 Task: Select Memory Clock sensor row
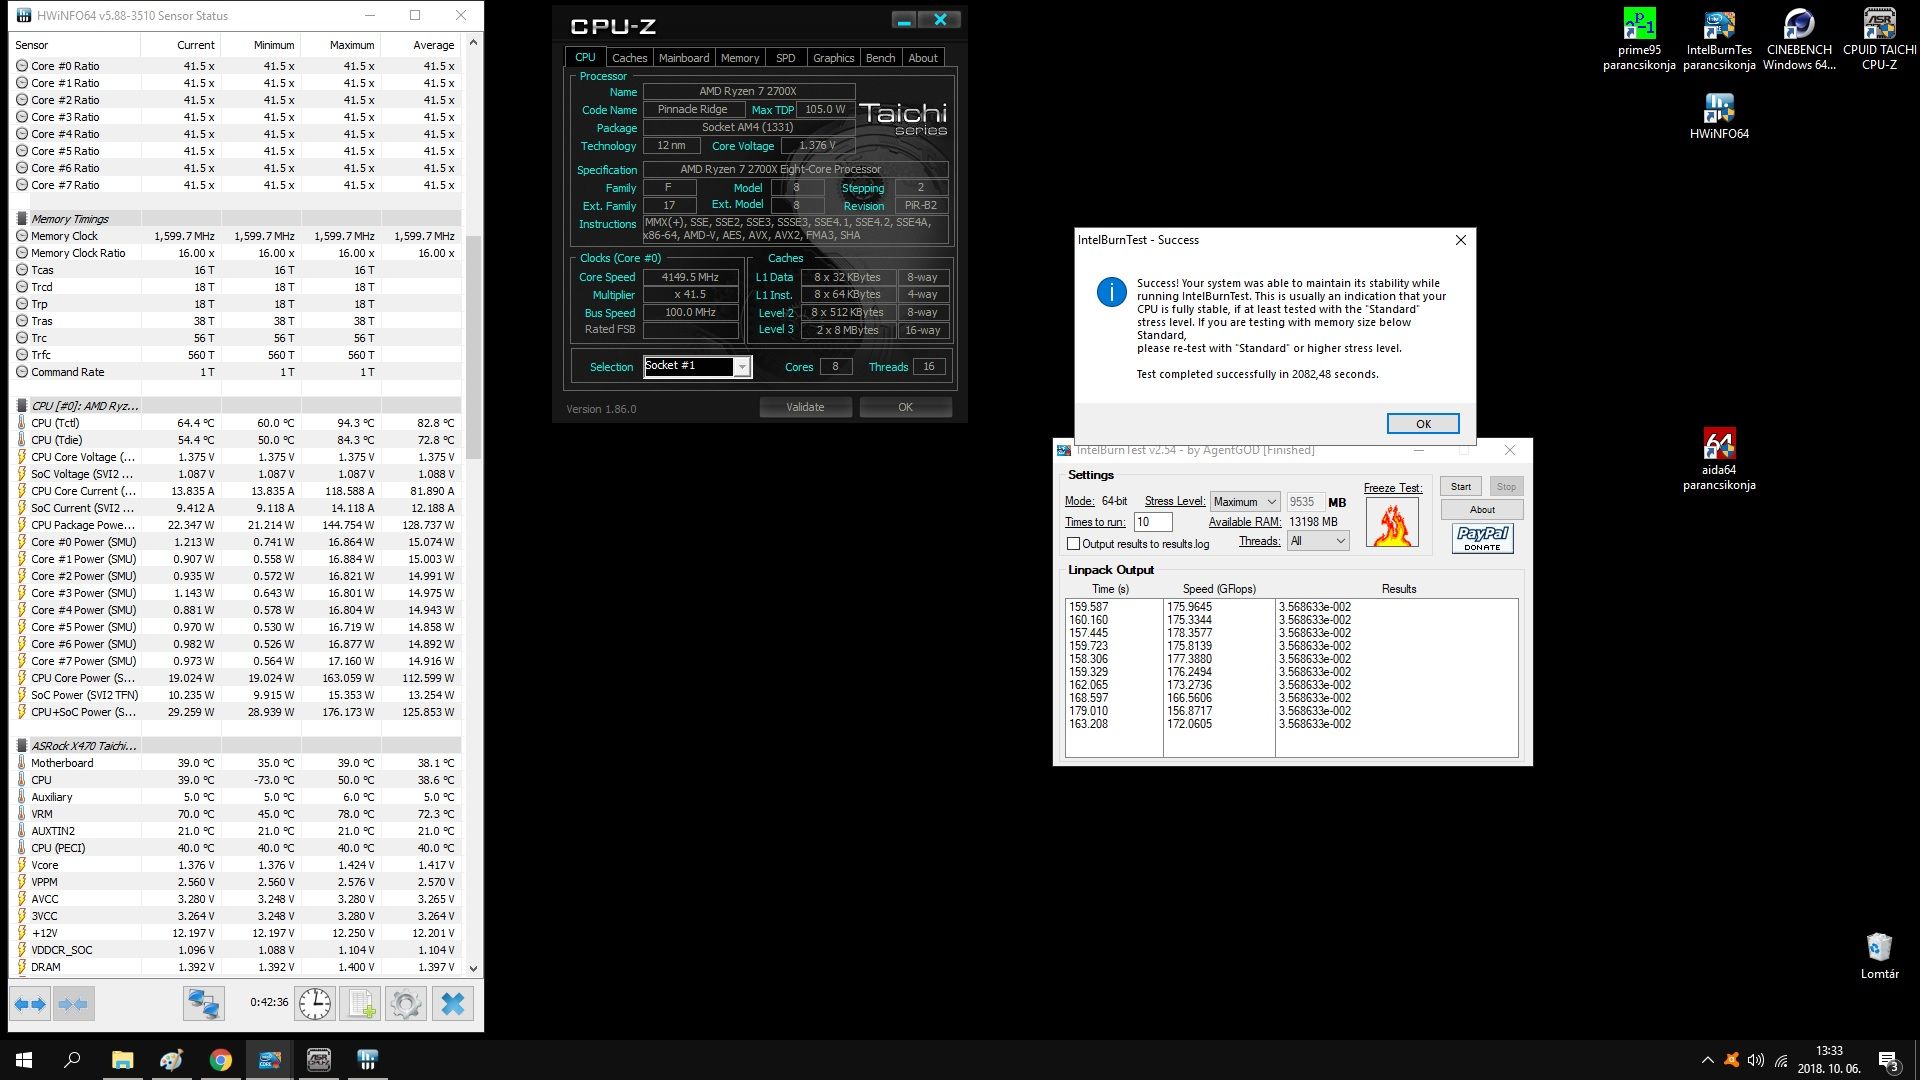(x=237, y=236)
